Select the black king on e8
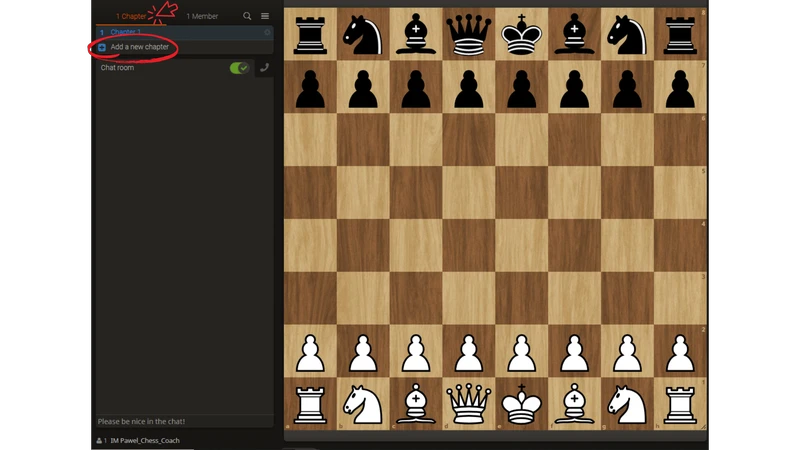The height and width of the screenshot is (450, 800). coord(521,34)
